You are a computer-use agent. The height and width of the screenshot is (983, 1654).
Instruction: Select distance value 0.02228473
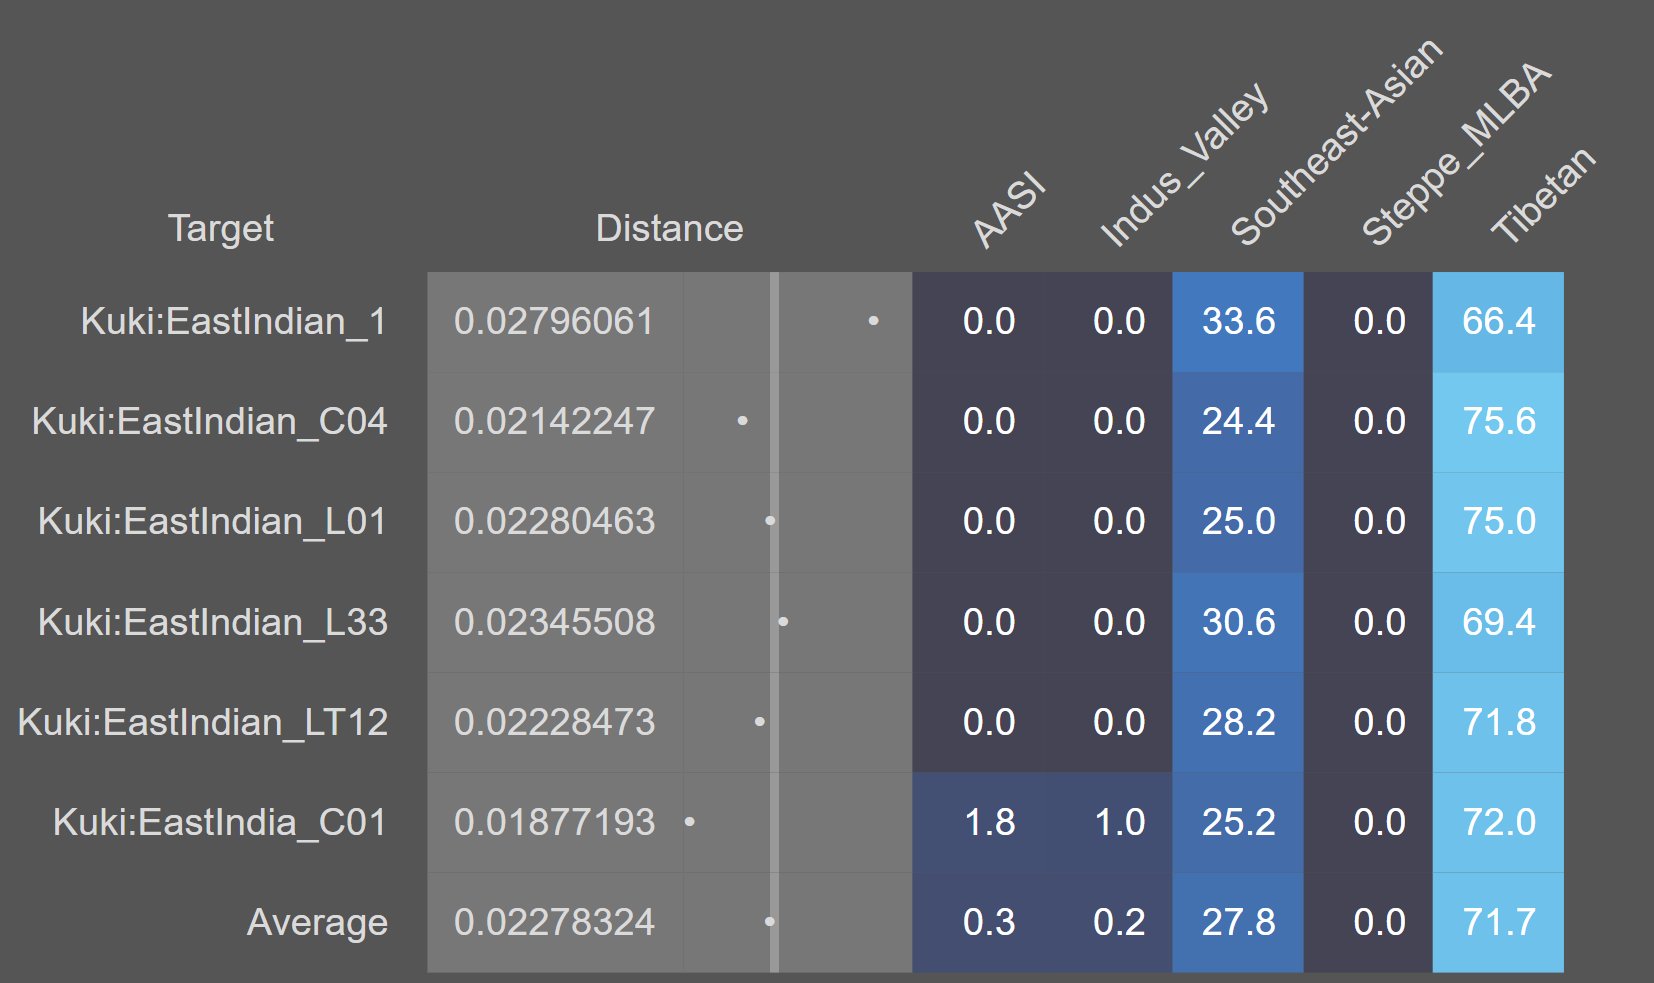(555, 722)
